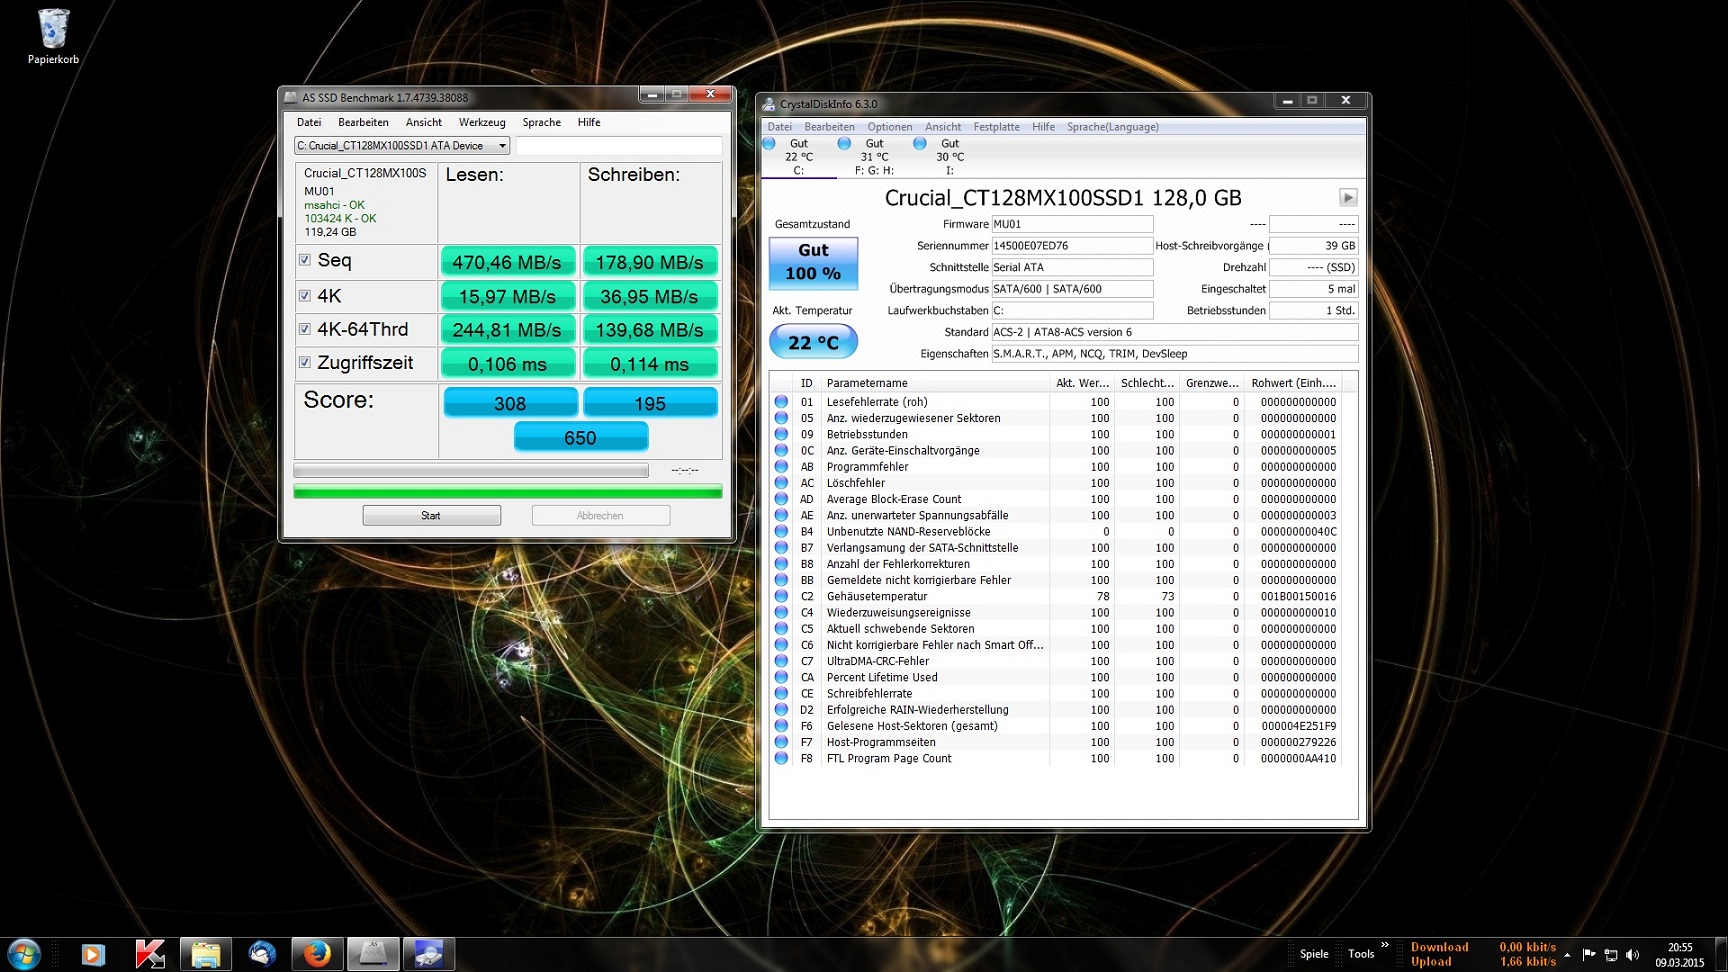
Task: Open Bearbeiten menu in AS SSD Benchmark
Action: pos(363,122)
